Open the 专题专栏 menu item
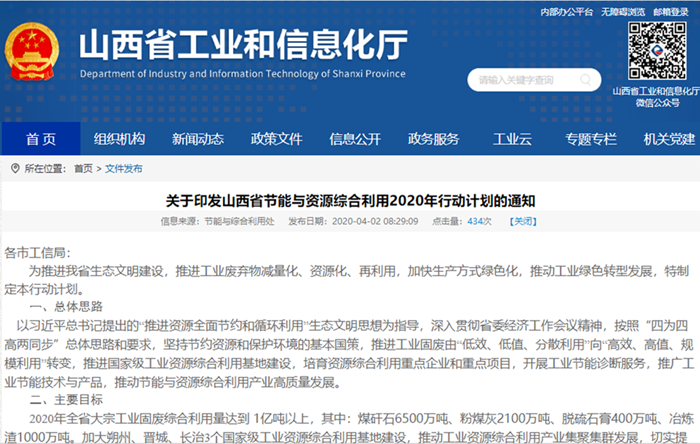Screen dimensions: 700x444 pyautogui.click(x=591, y=139)
